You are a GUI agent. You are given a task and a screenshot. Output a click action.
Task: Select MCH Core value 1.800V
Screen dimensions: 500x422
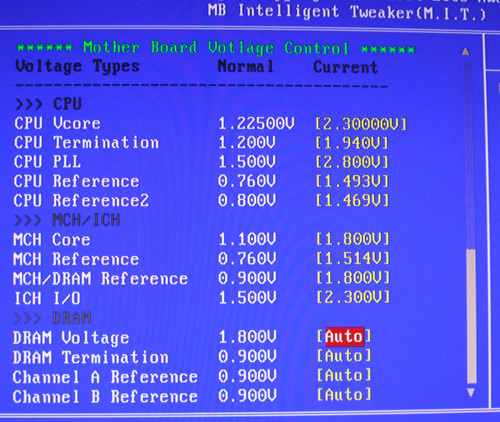(x=352, y=239)
